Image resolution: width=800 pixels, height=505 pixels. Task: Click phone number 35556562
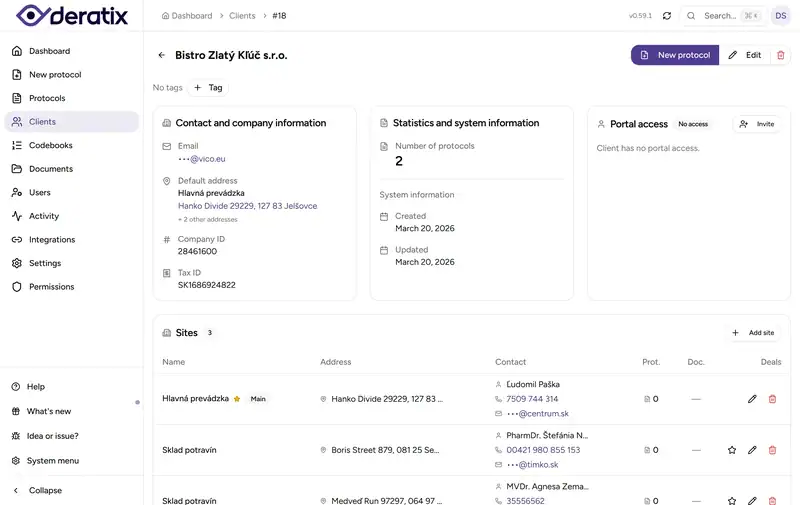(526, 501)
